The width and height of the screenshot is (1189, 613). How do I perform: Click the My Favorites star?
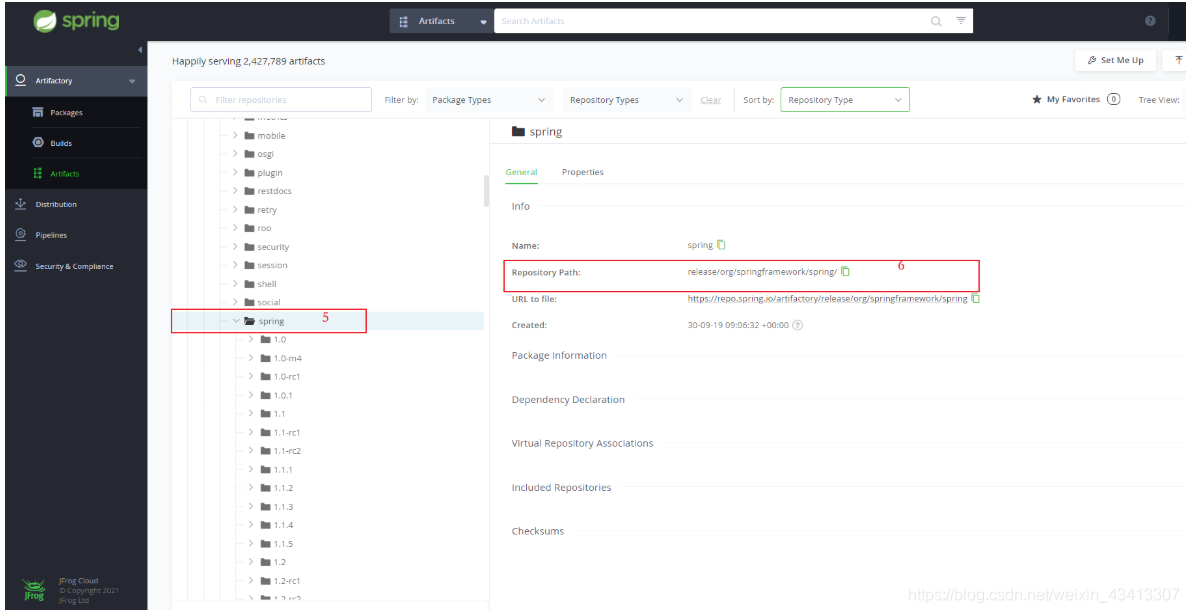pos(1037,99)
